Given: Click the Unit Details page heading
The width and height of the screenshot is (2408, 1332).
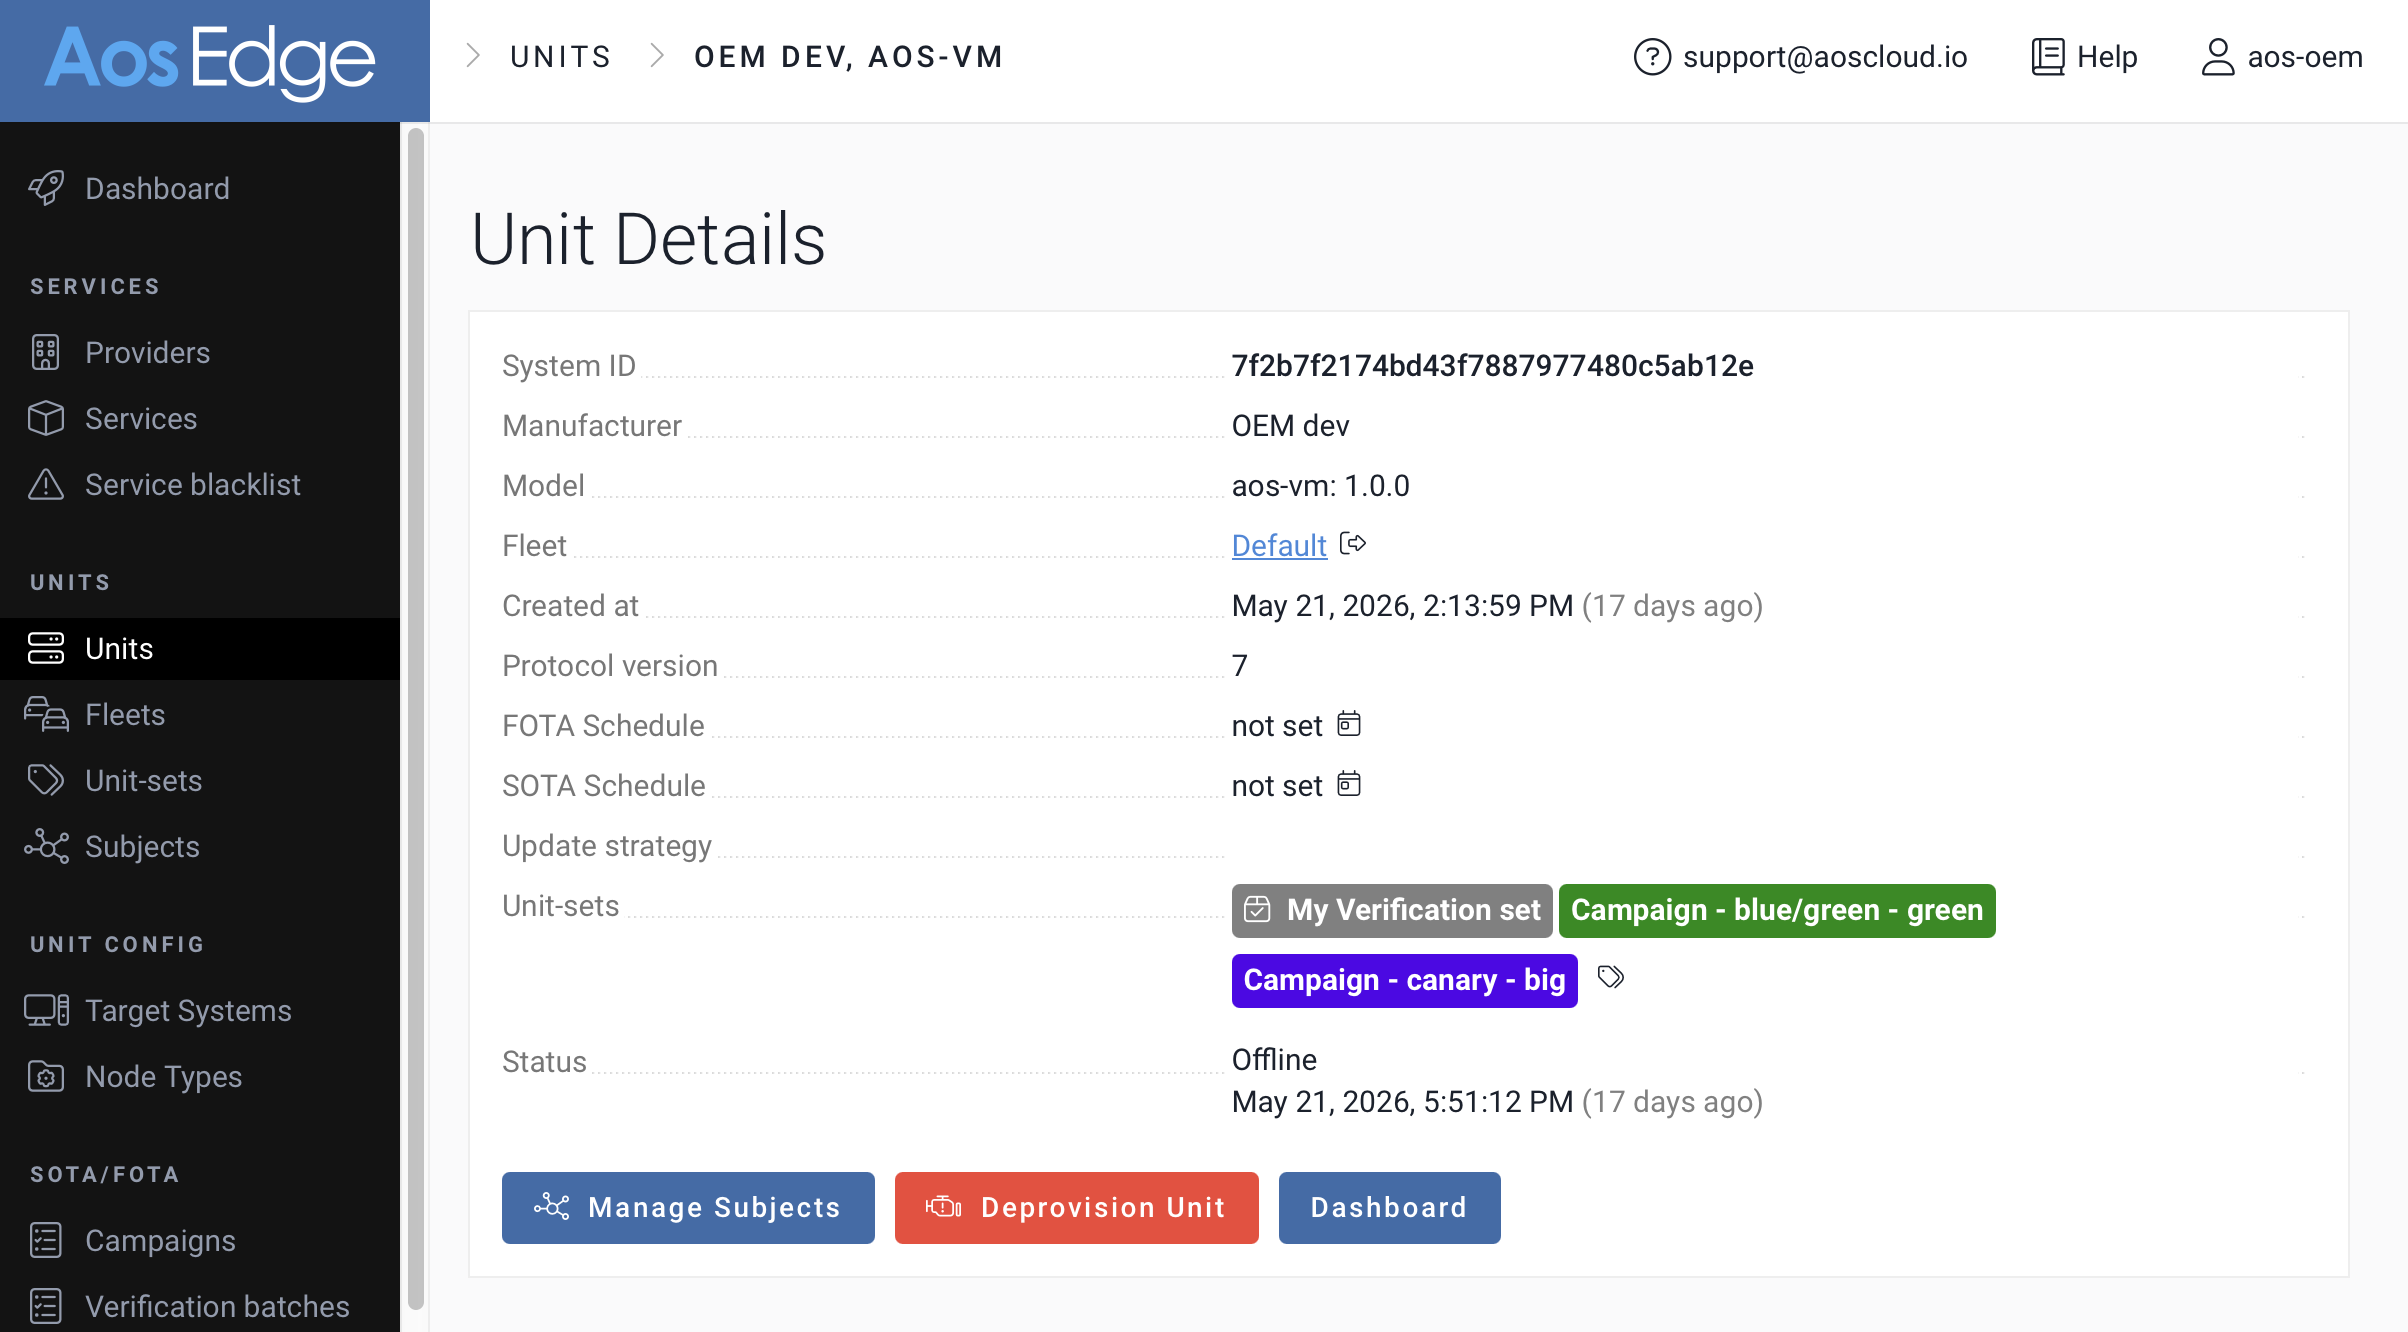Looking at the screenshot, I should (648, 239).
